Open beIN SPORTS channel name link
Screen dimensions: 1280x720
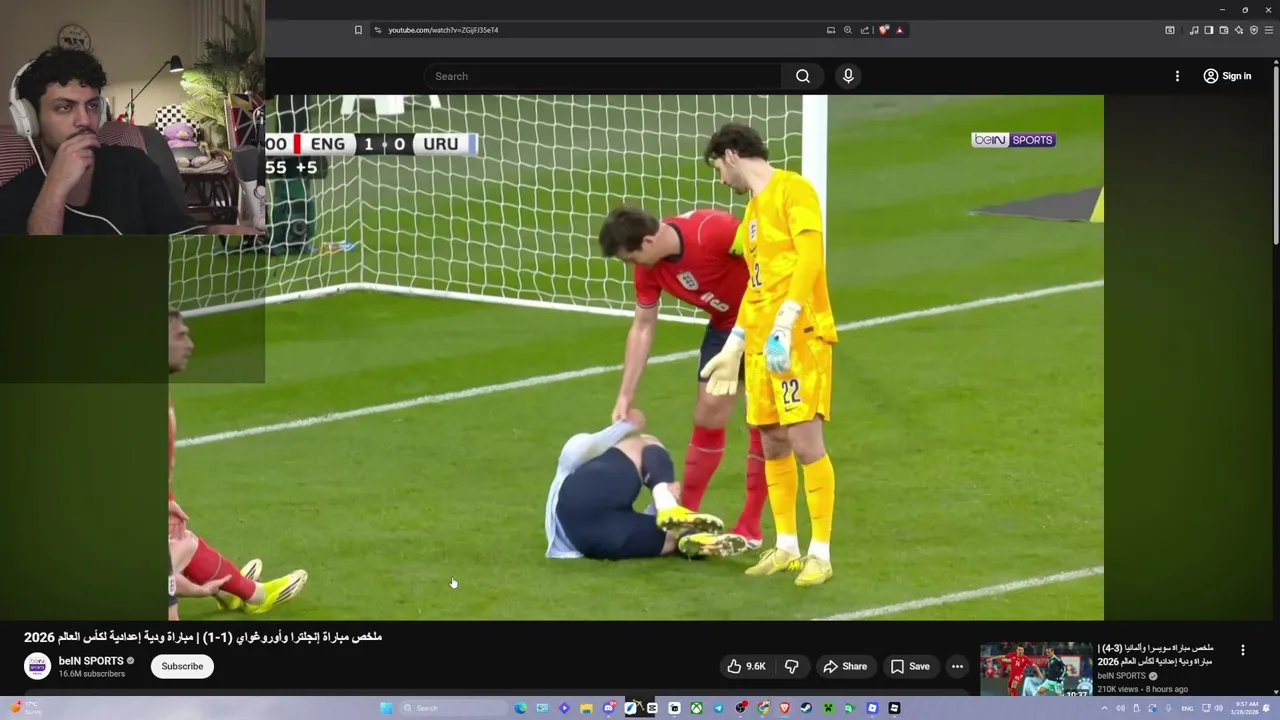click(91, 661)
